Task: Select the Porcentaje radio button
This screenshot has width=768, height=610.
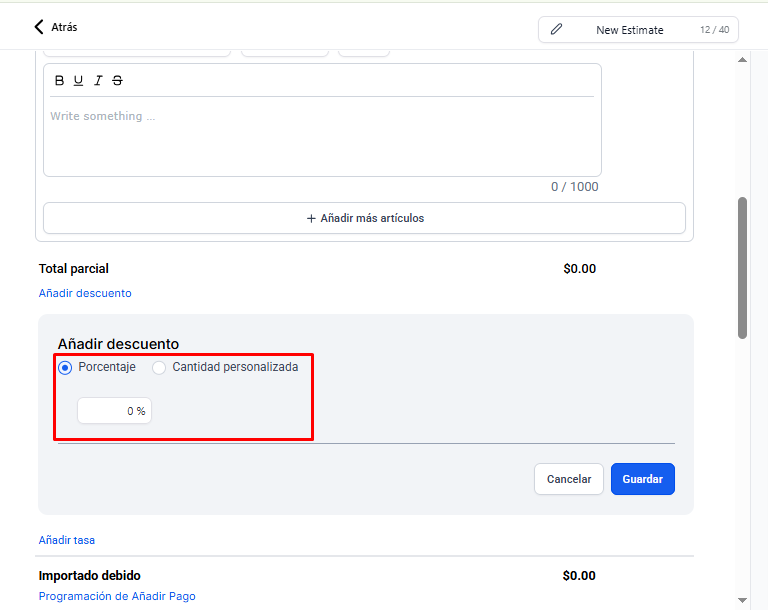Action: click(65, 367)
